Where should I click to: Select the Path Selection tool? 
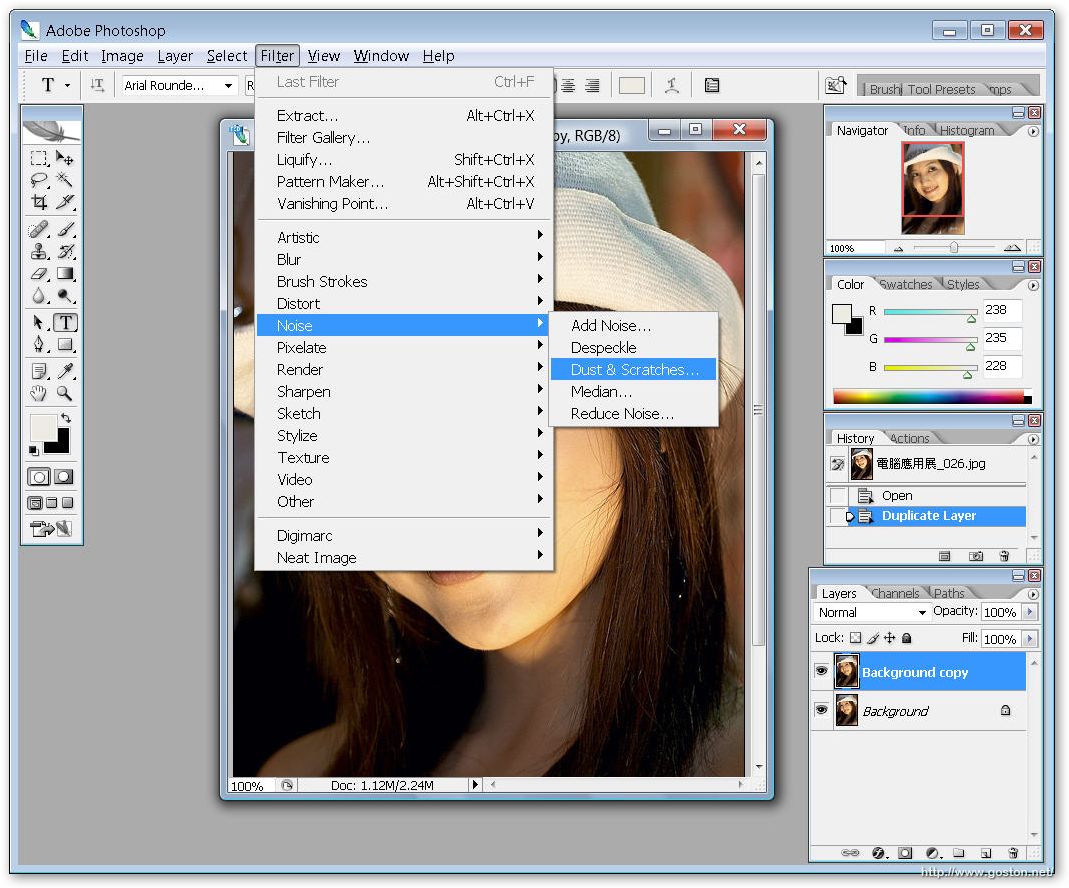(x=39, y=322)
